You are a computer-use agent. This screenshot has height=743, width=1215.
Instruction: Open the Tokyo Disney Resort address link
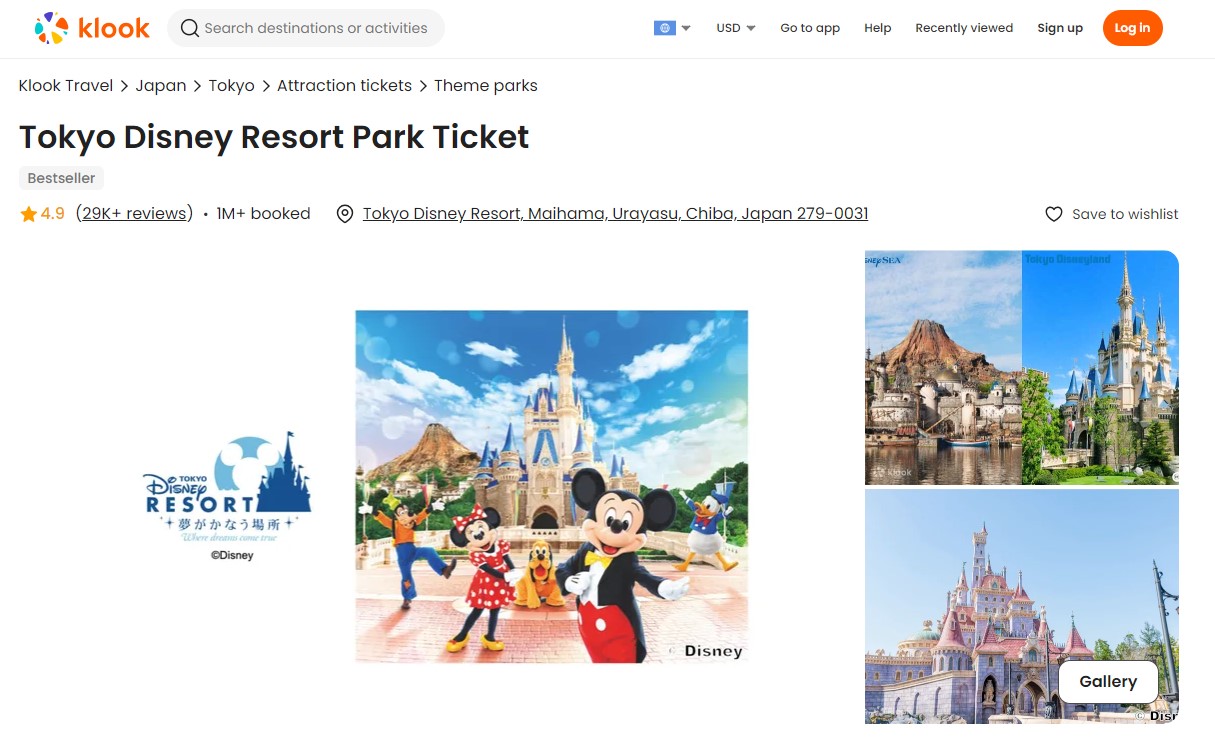point(615,214)
